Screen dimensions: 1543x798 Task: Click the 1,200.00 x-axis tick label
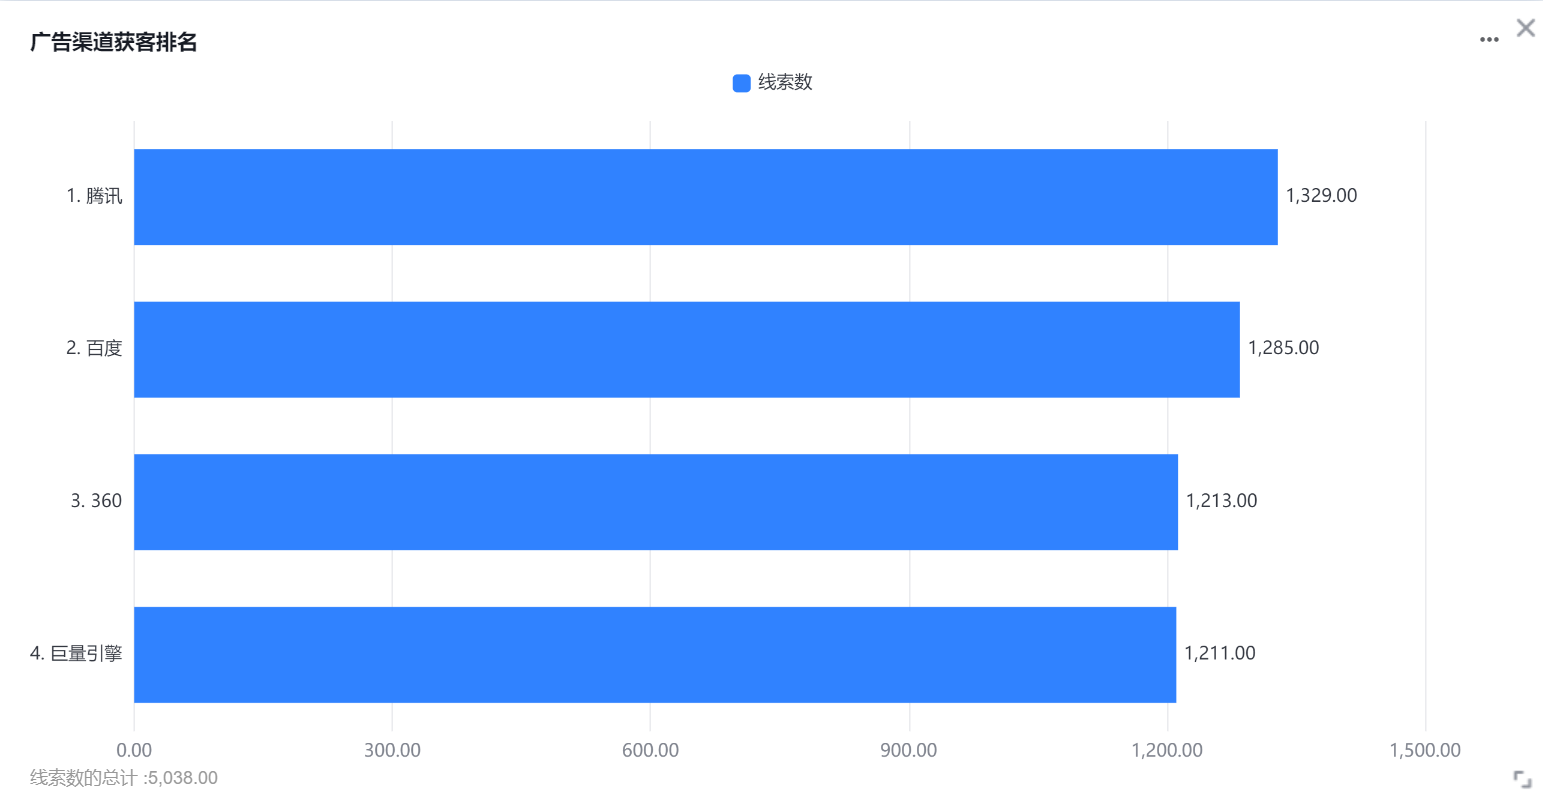click(1167, 750)
